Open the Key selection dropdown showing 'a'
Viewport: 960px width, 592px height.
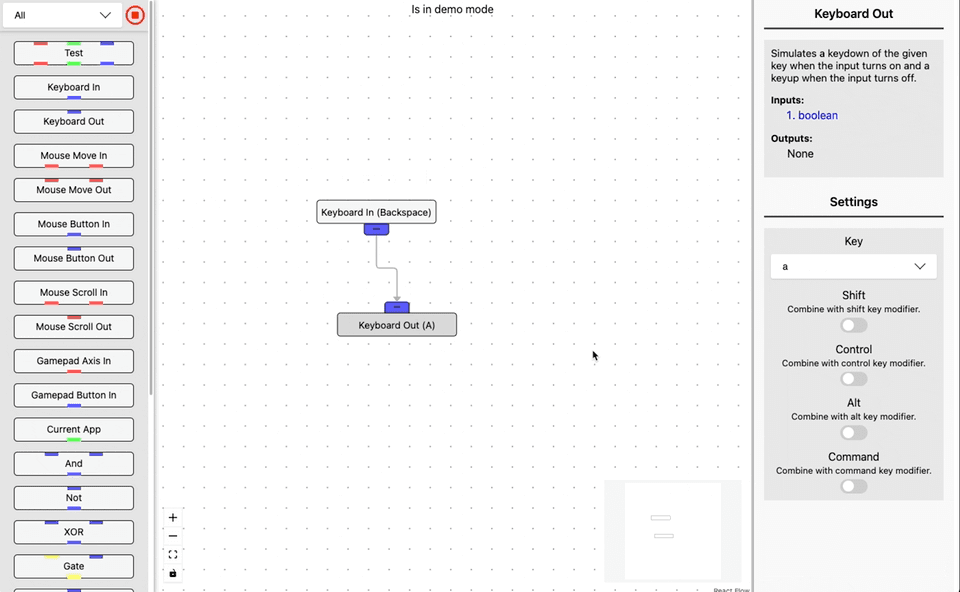[x=853, y=266]
